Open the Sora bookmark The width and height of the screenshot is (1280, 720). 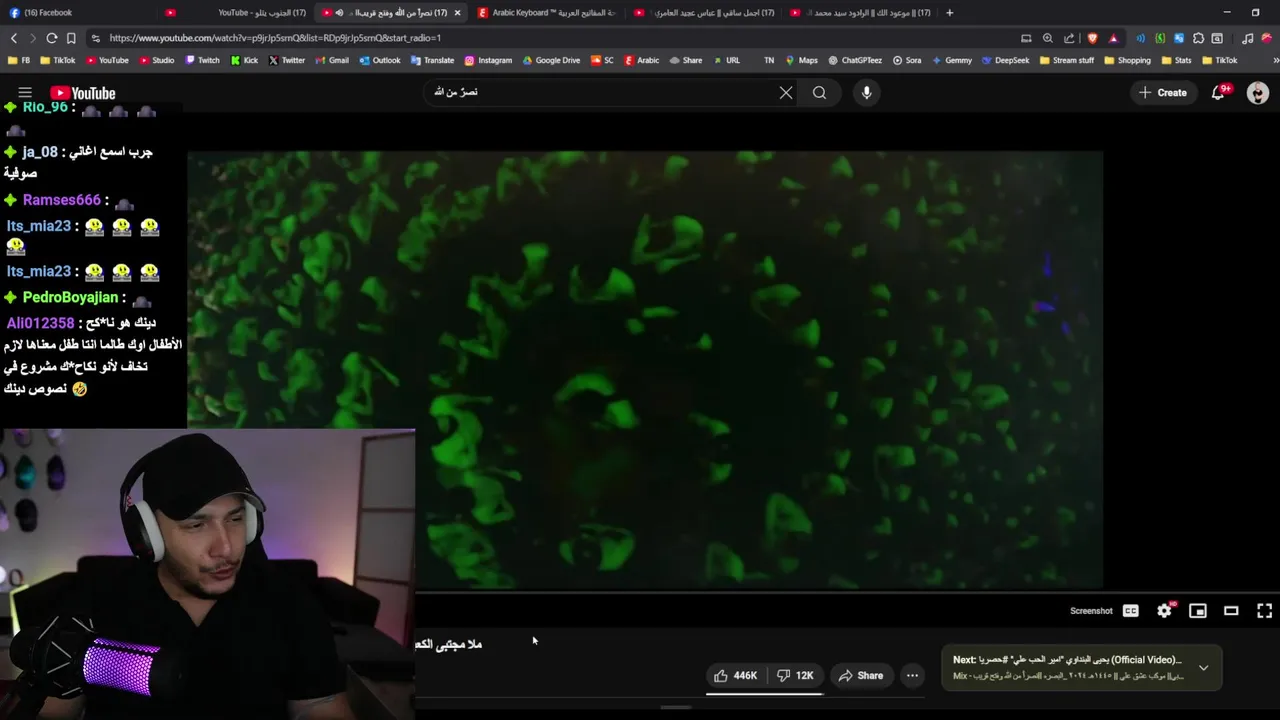[907, 60]
